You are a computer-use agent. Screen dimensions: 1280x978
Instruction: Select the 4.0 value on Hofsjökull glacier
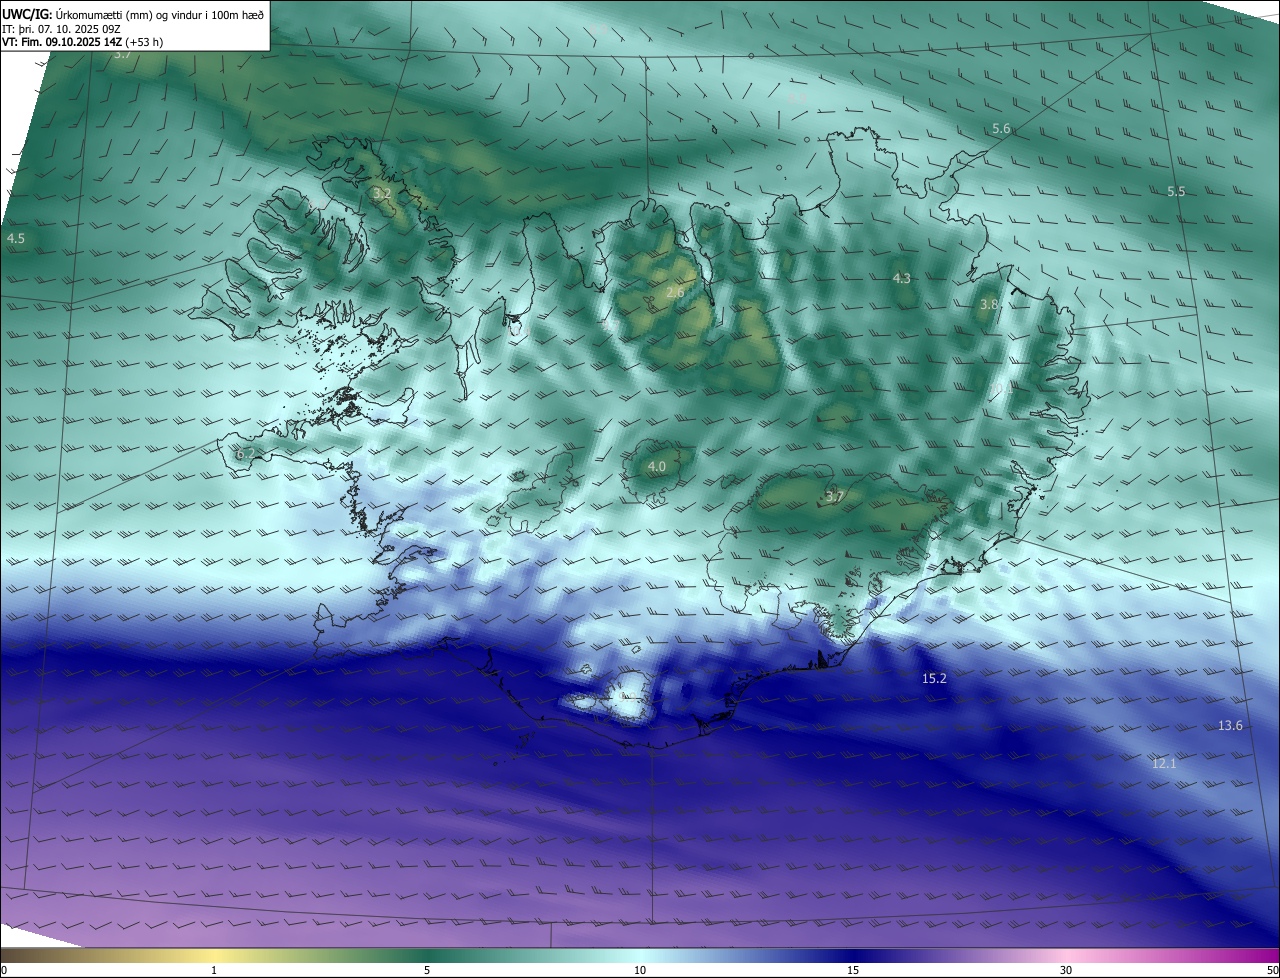pos(656,466)
